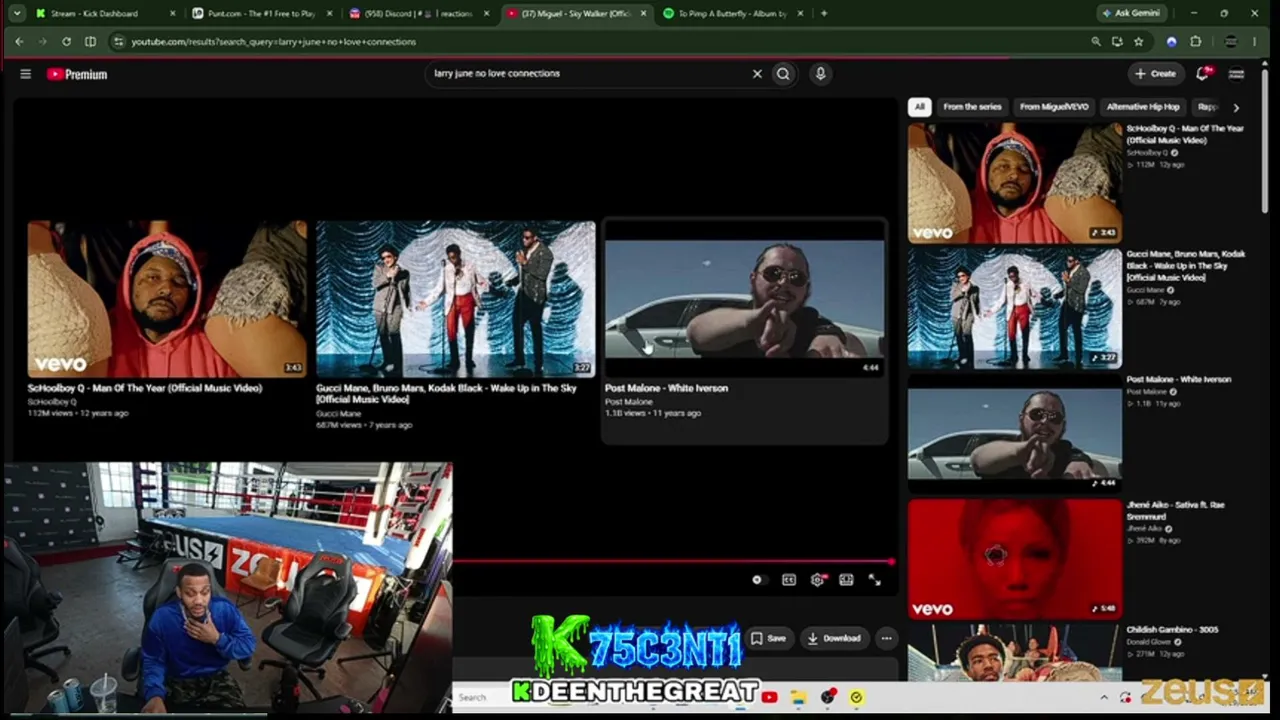
Task: Go to YouTube Premium home logo
Action: coord(77,74)
